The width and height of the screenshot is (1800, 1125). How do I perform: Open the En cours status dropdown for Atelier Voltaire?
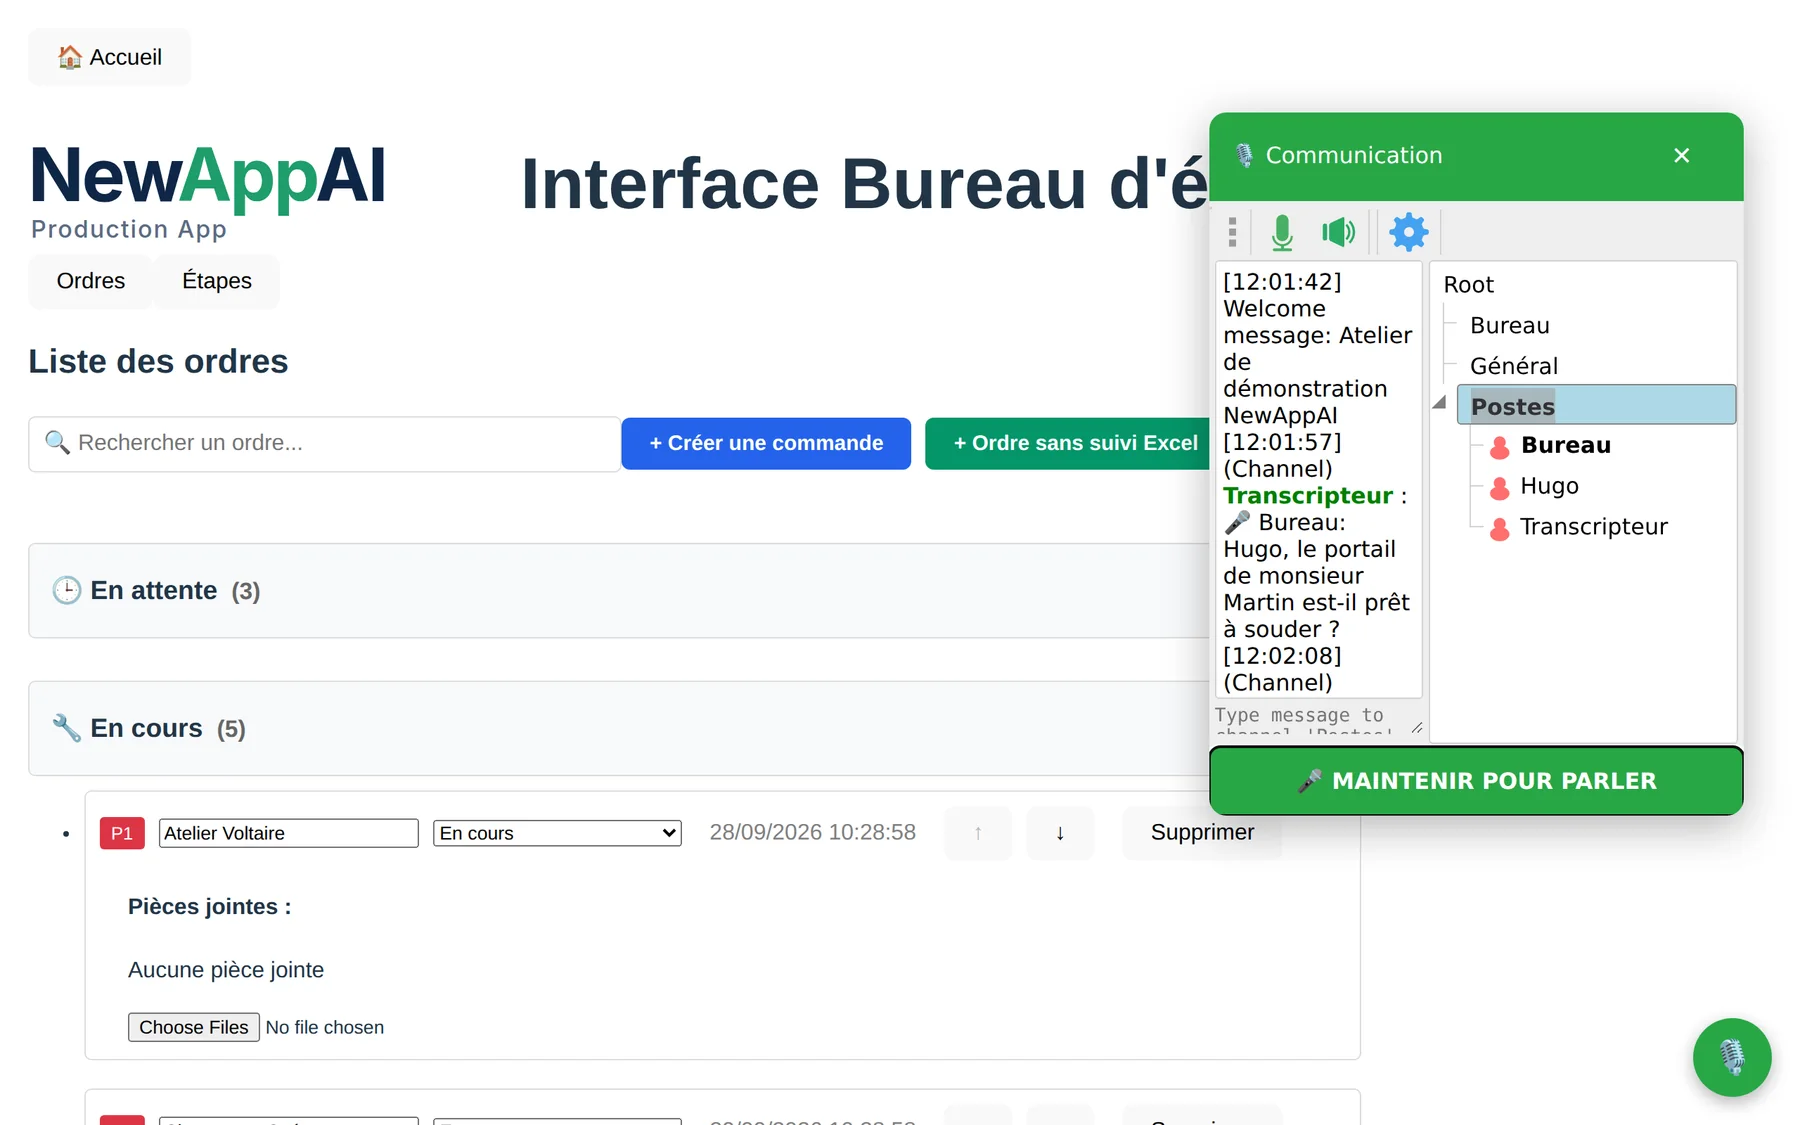click(557, 833)
